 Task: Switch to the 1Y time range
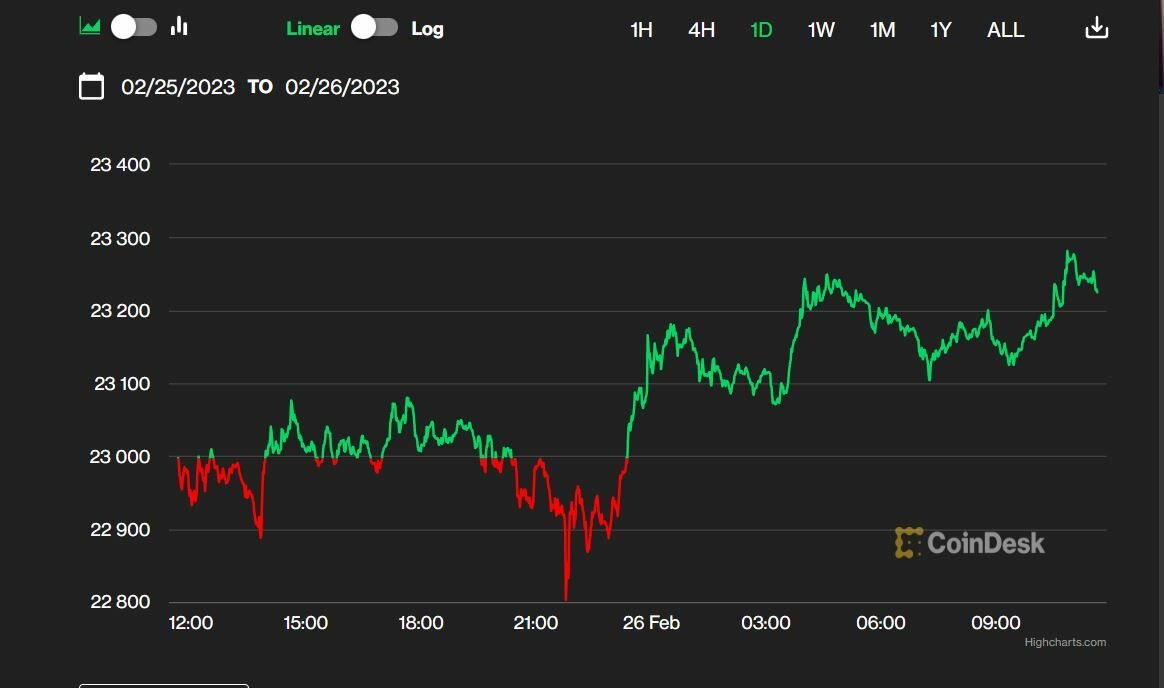[x=941, y=30]
